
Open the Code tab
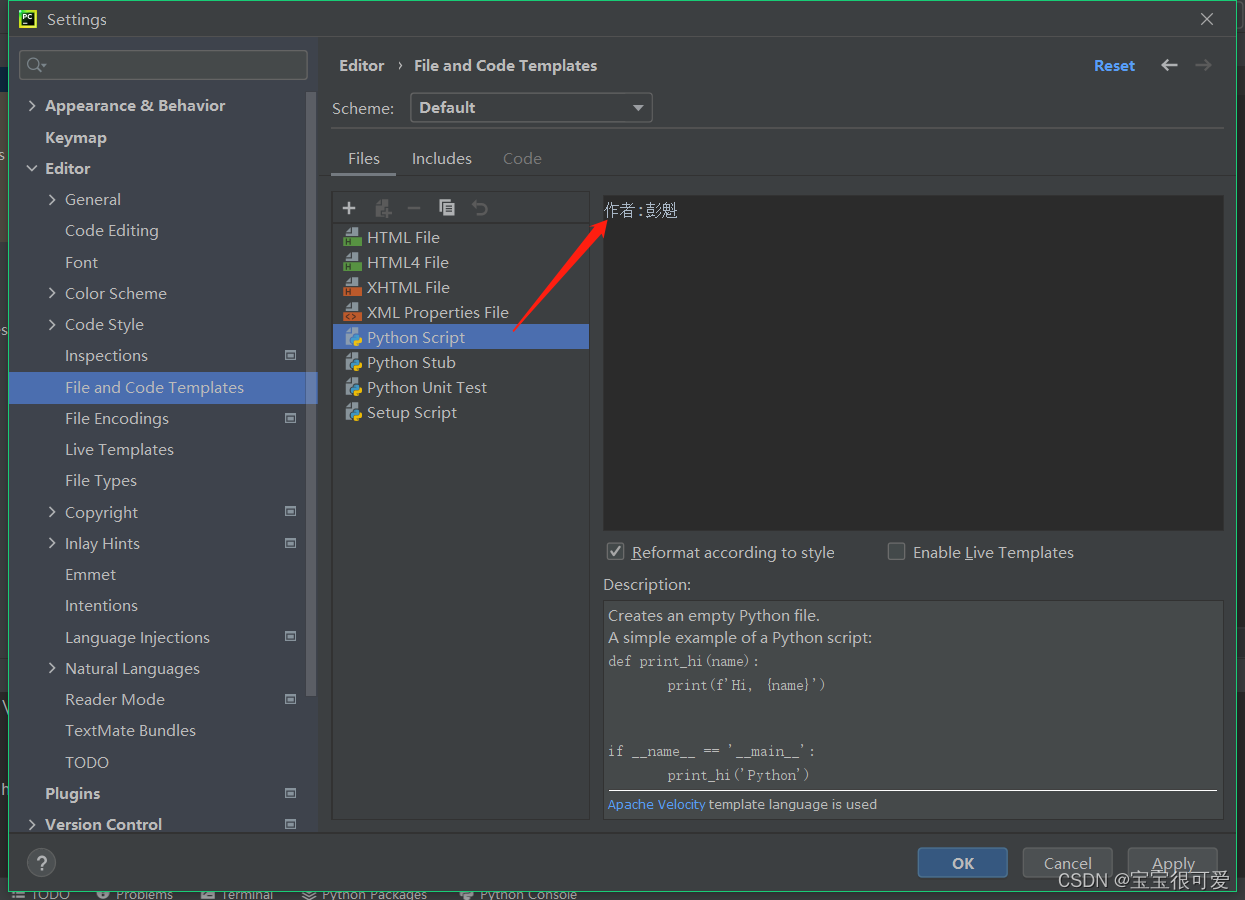[x=522, y=158]
